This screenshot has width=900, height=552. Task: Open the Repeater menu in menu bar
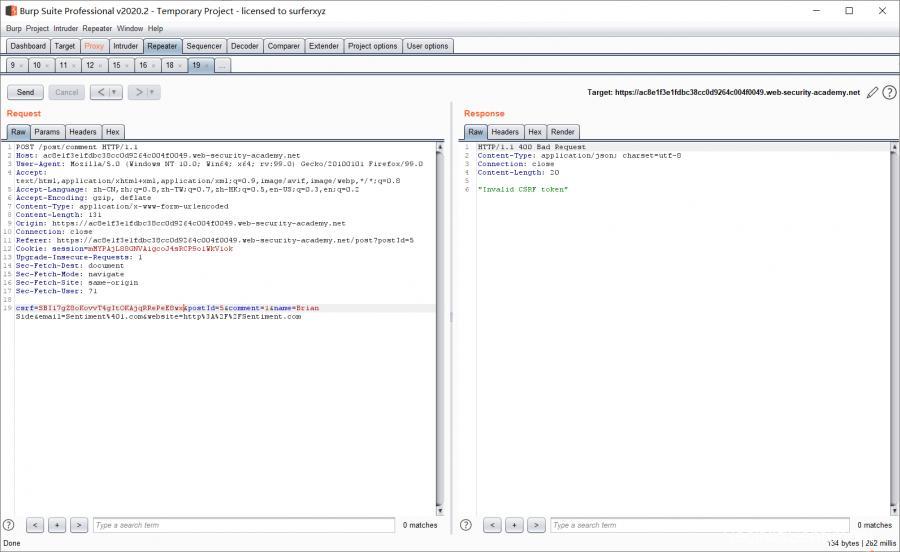(x=97, y=28)
